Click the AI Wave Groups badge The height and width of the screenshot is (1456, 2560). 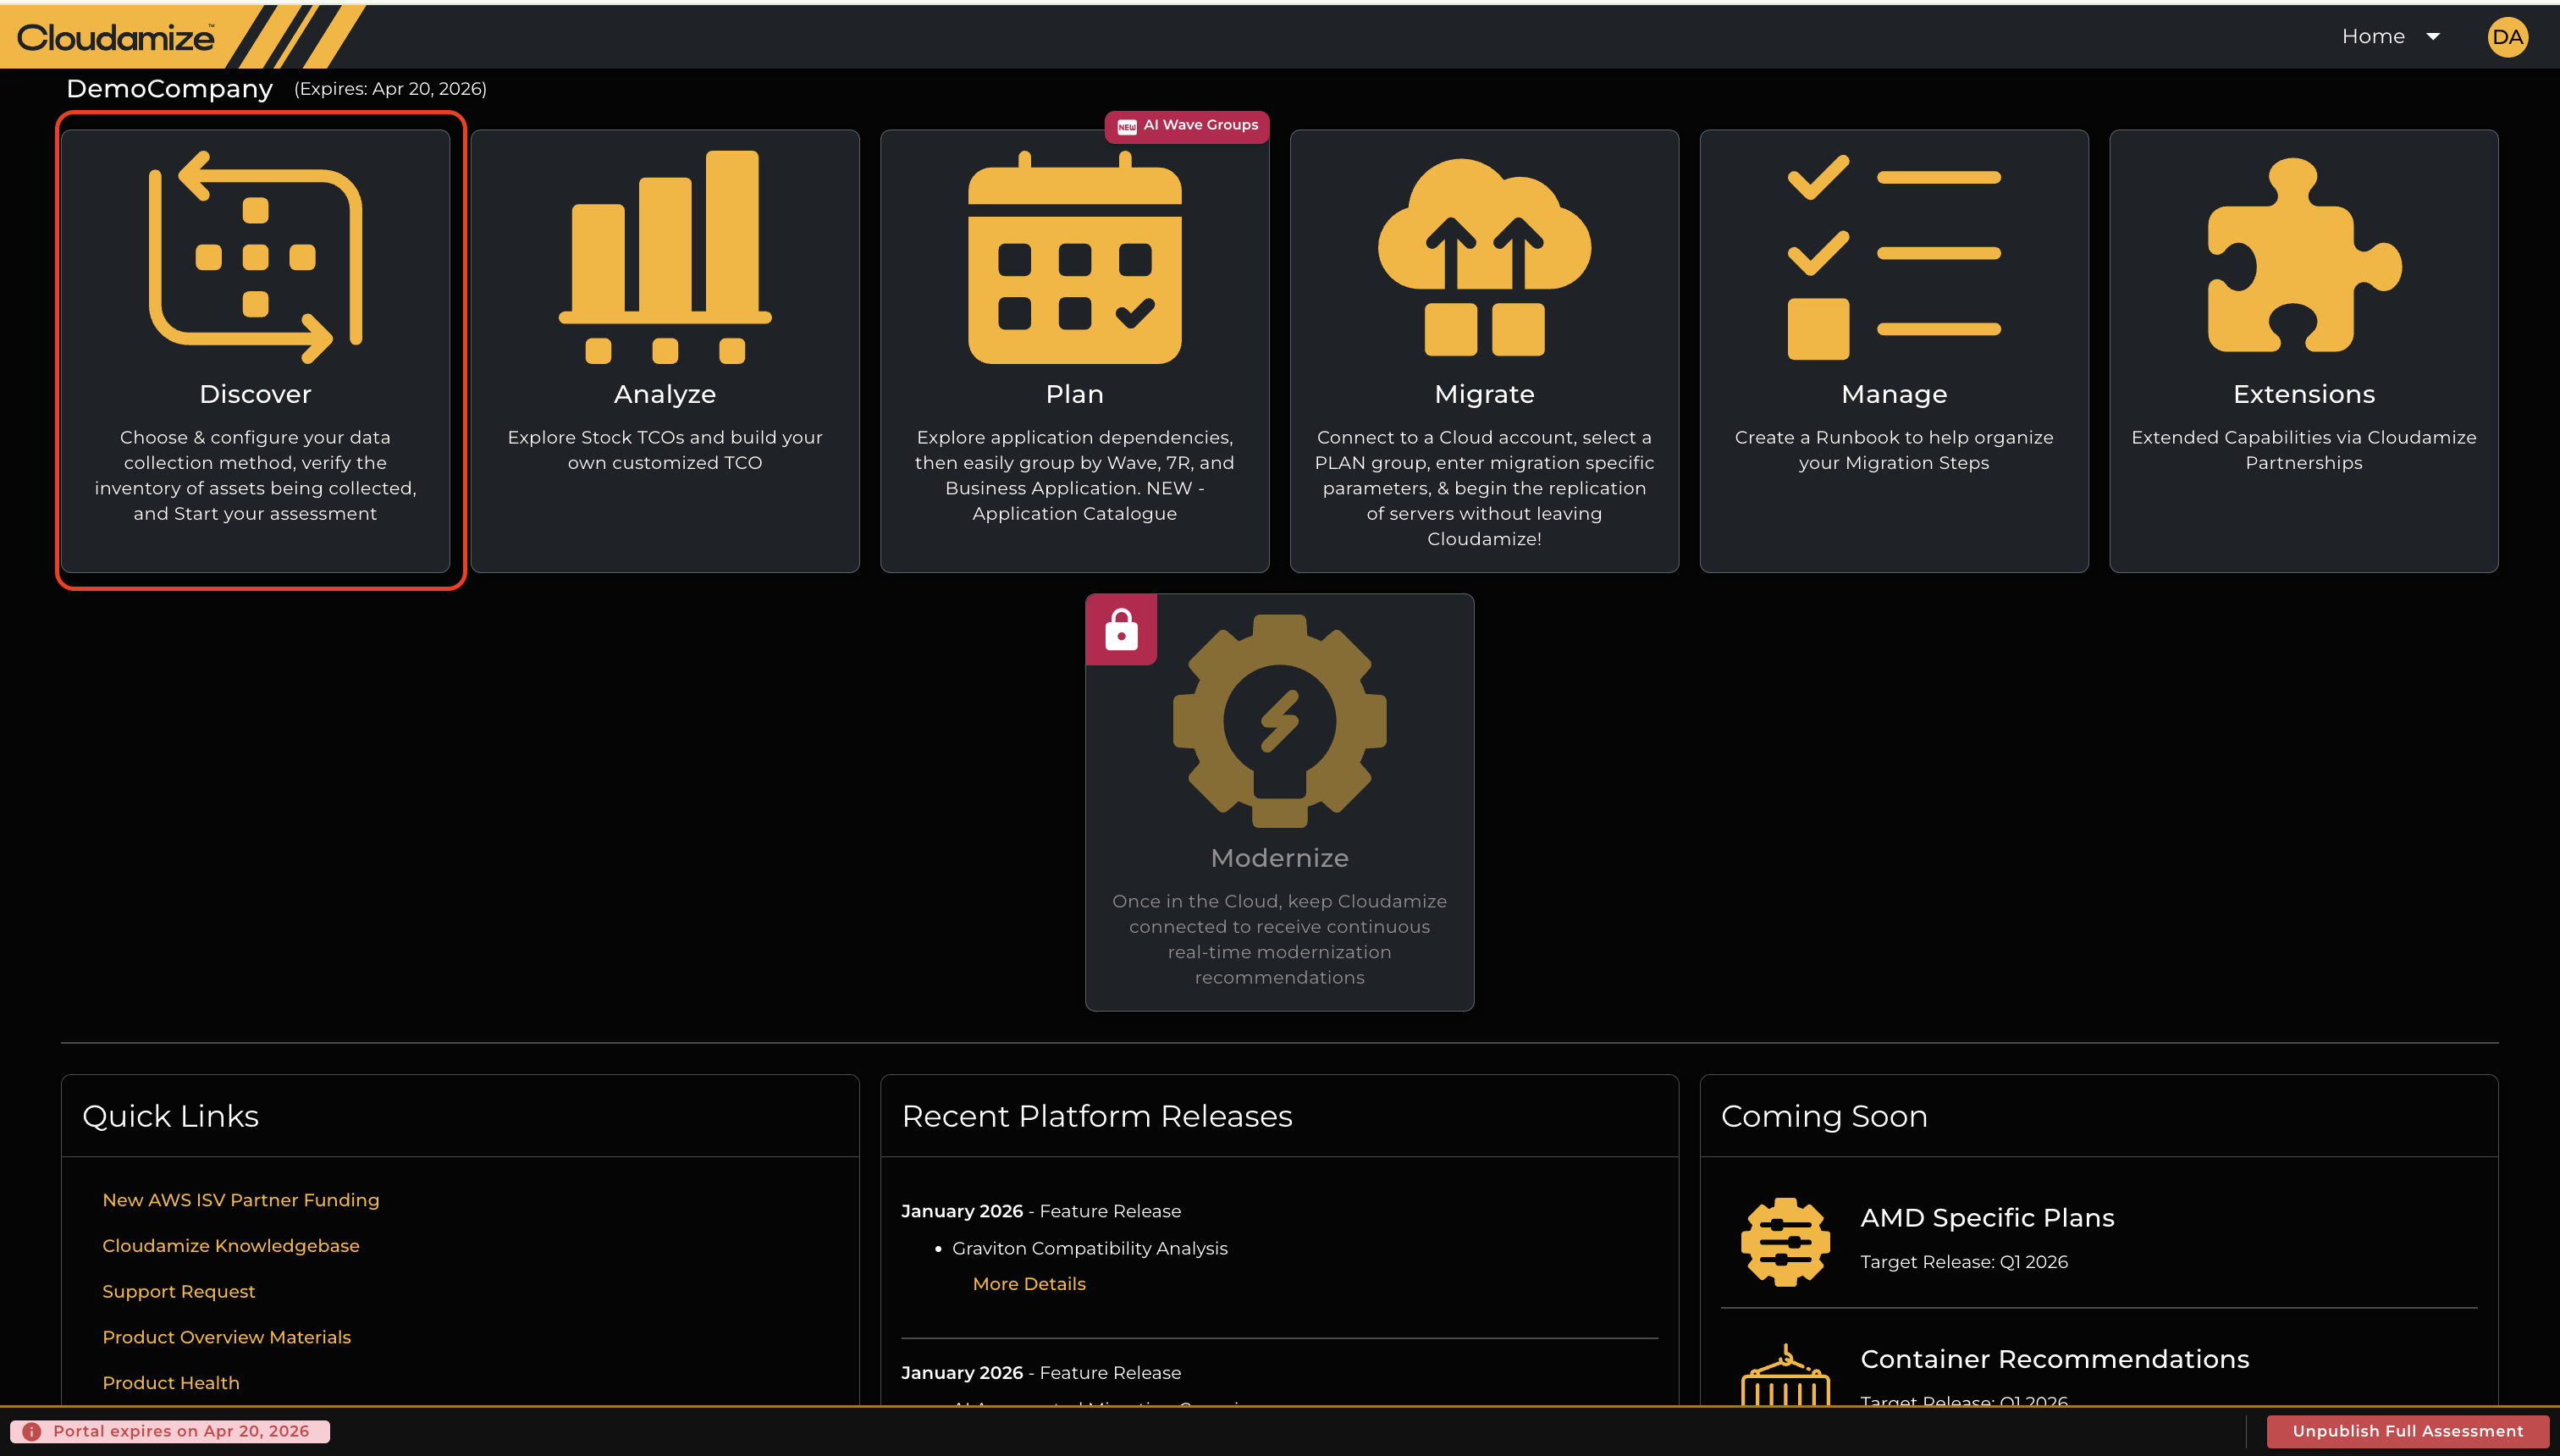[1187, 125]
